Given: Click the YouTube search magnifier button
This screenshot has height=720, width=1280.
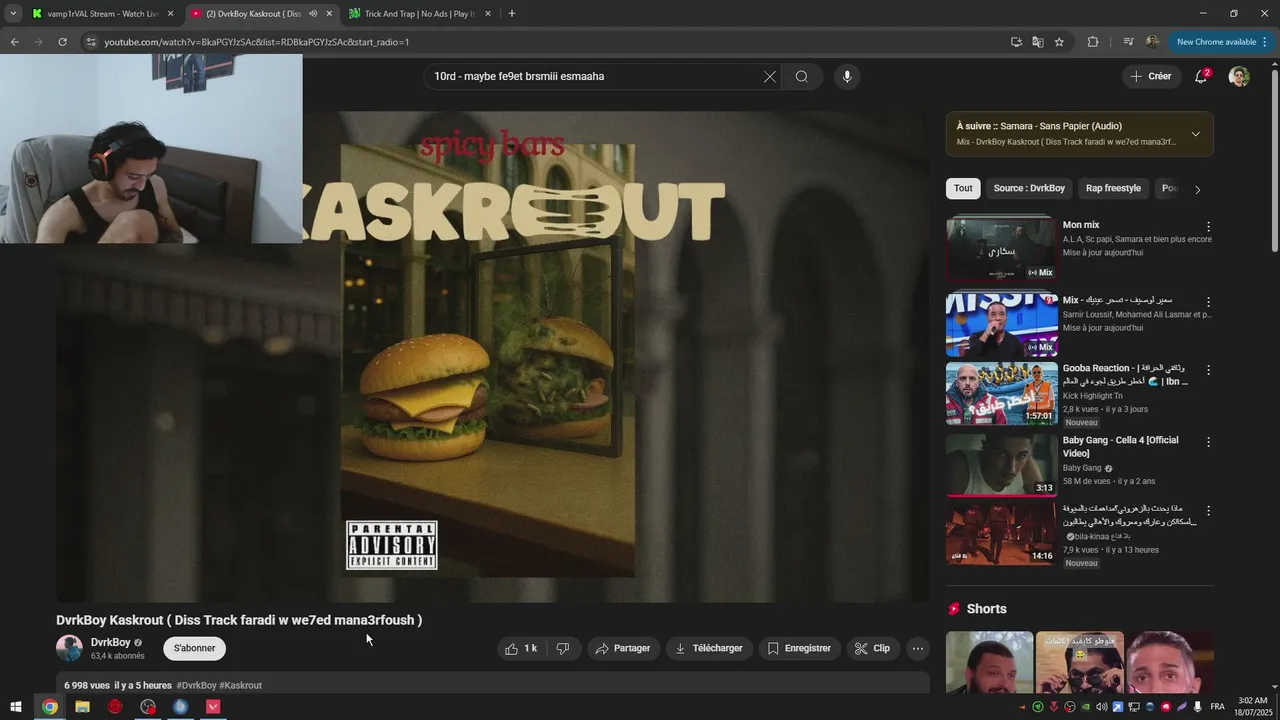Looking at the screenshot, I should tap(802, 76).
